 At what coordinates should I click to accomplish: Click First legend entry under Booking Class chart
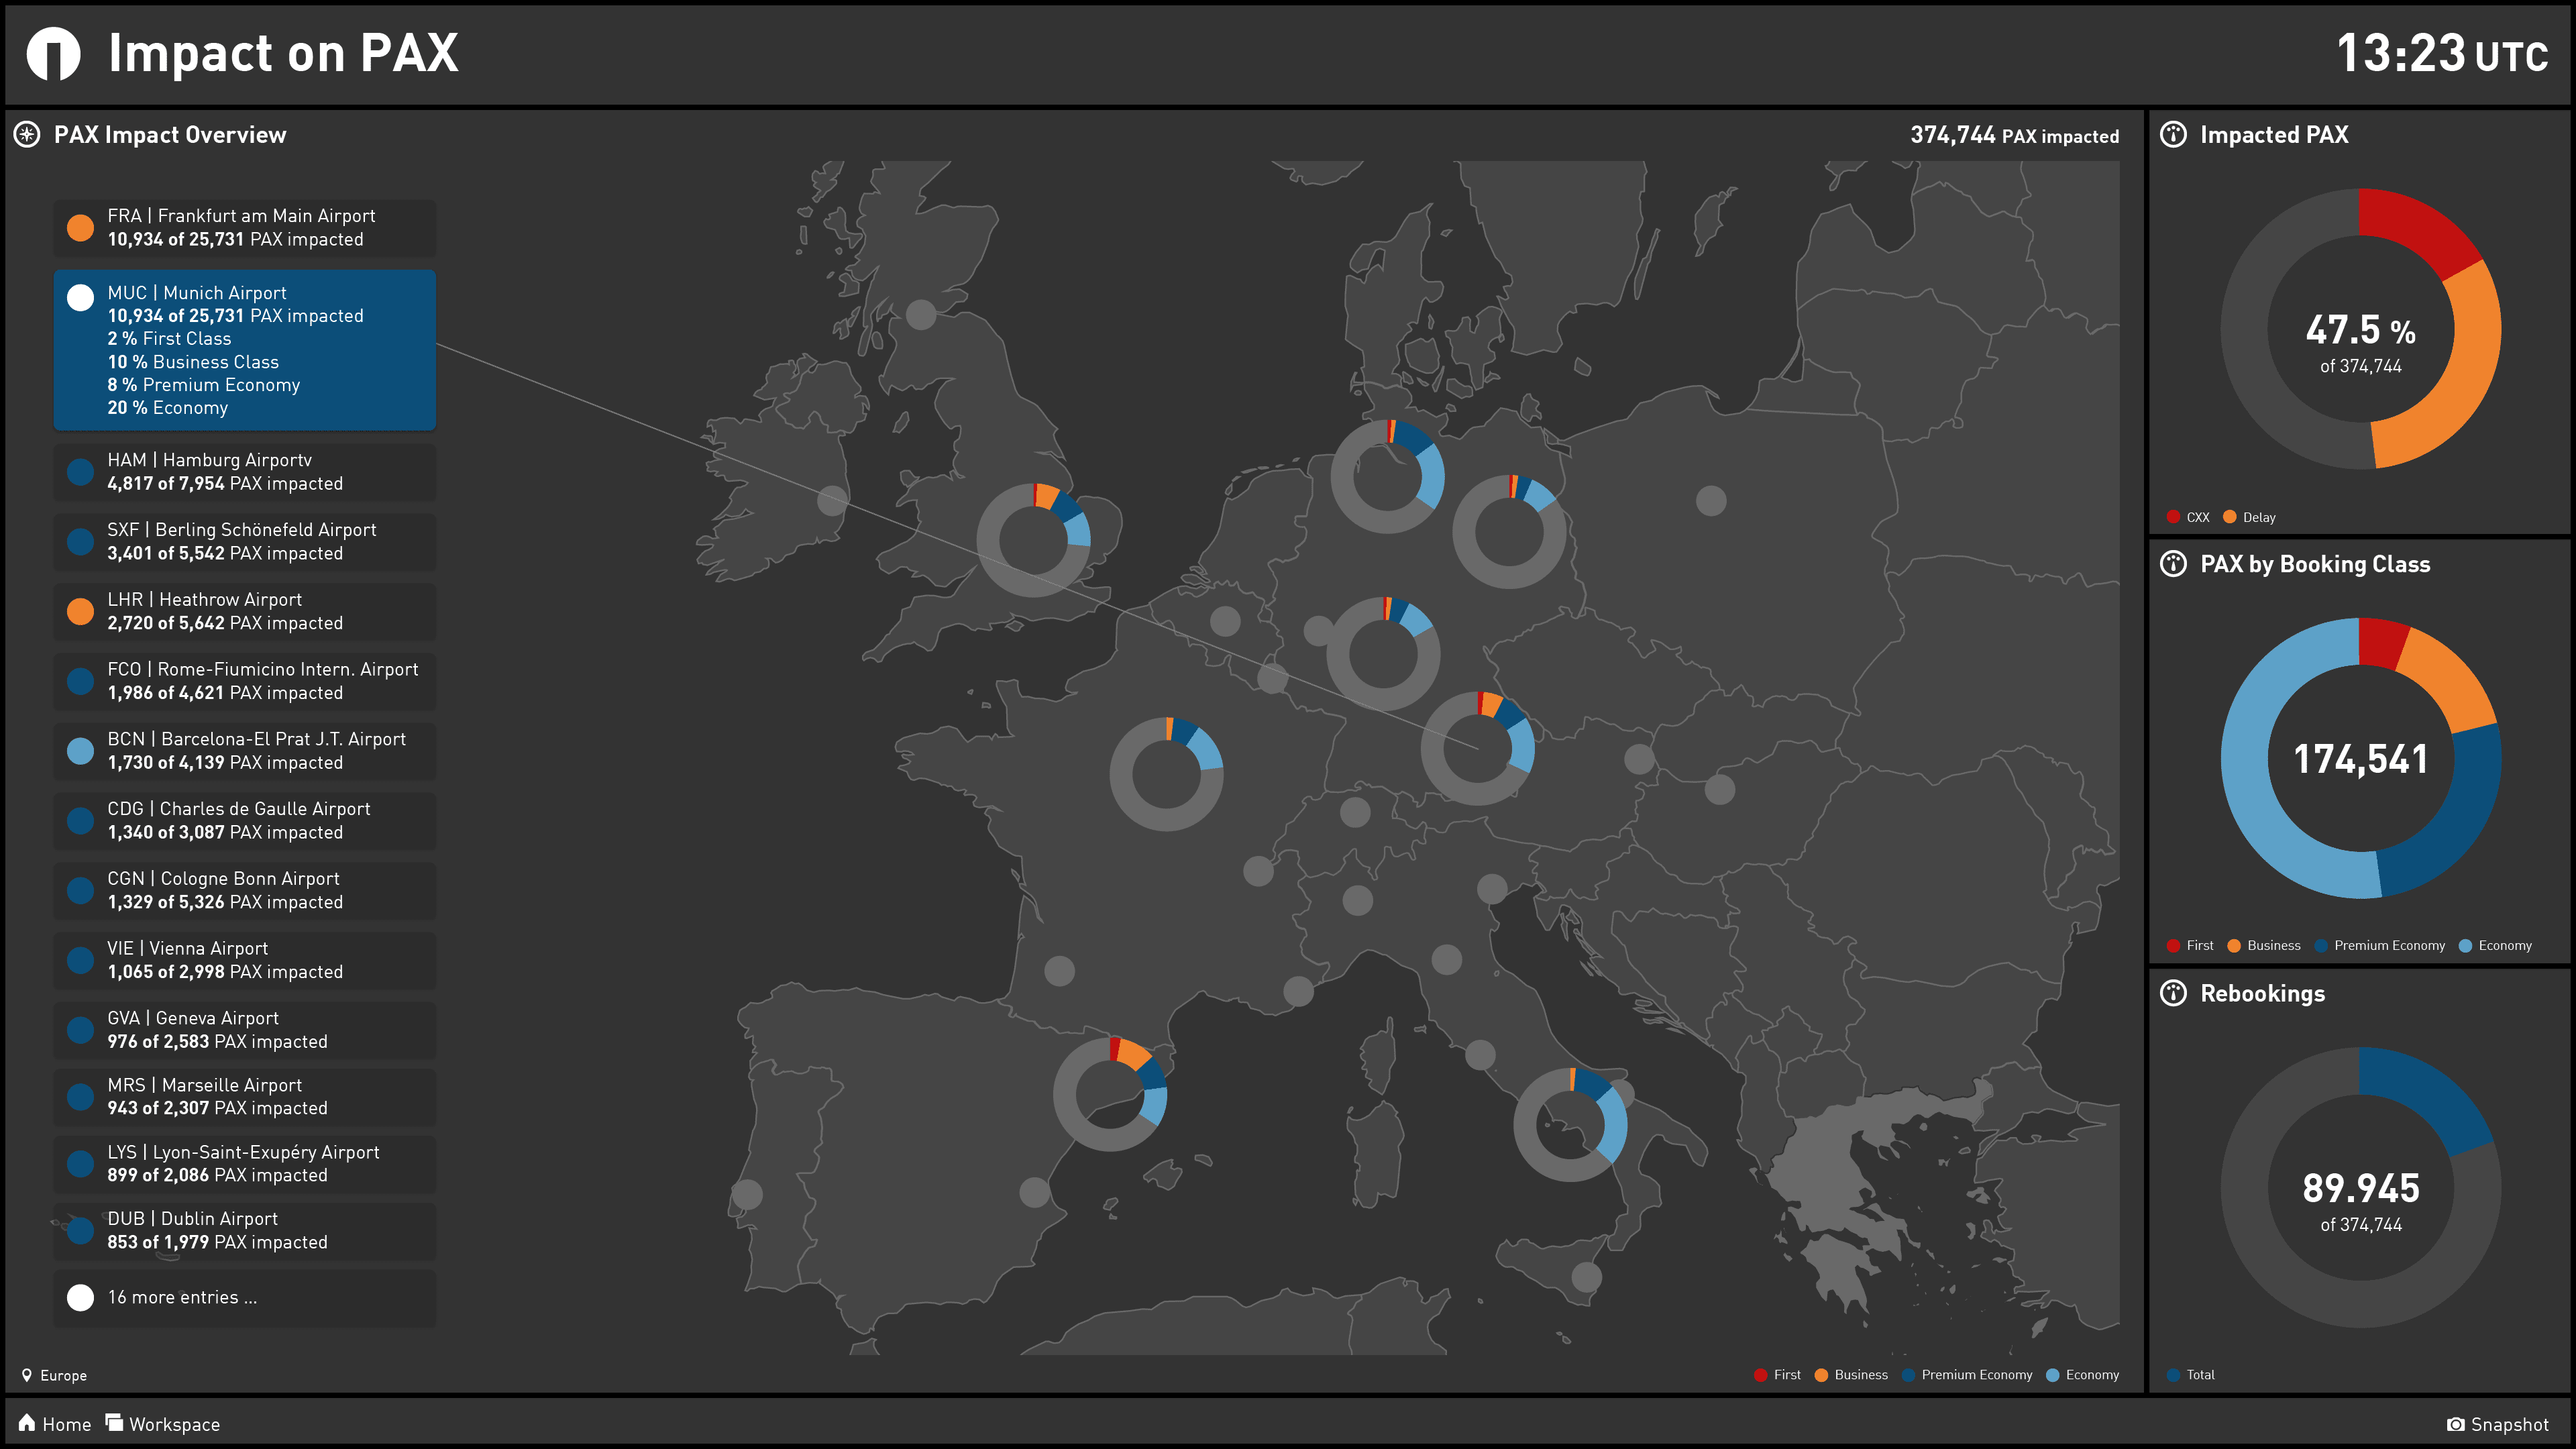2190,946
